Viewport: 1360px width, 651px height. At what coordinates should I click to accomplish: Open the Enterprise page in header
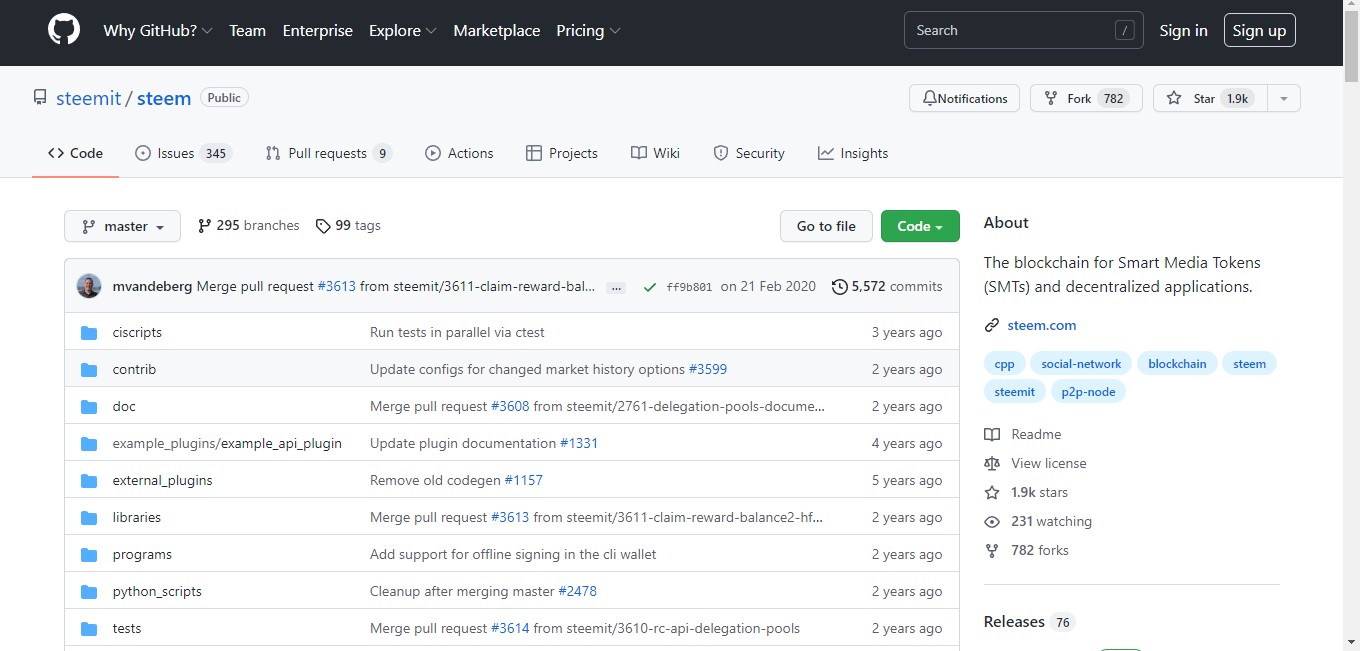pyautogui.click(x=318, y=30)
